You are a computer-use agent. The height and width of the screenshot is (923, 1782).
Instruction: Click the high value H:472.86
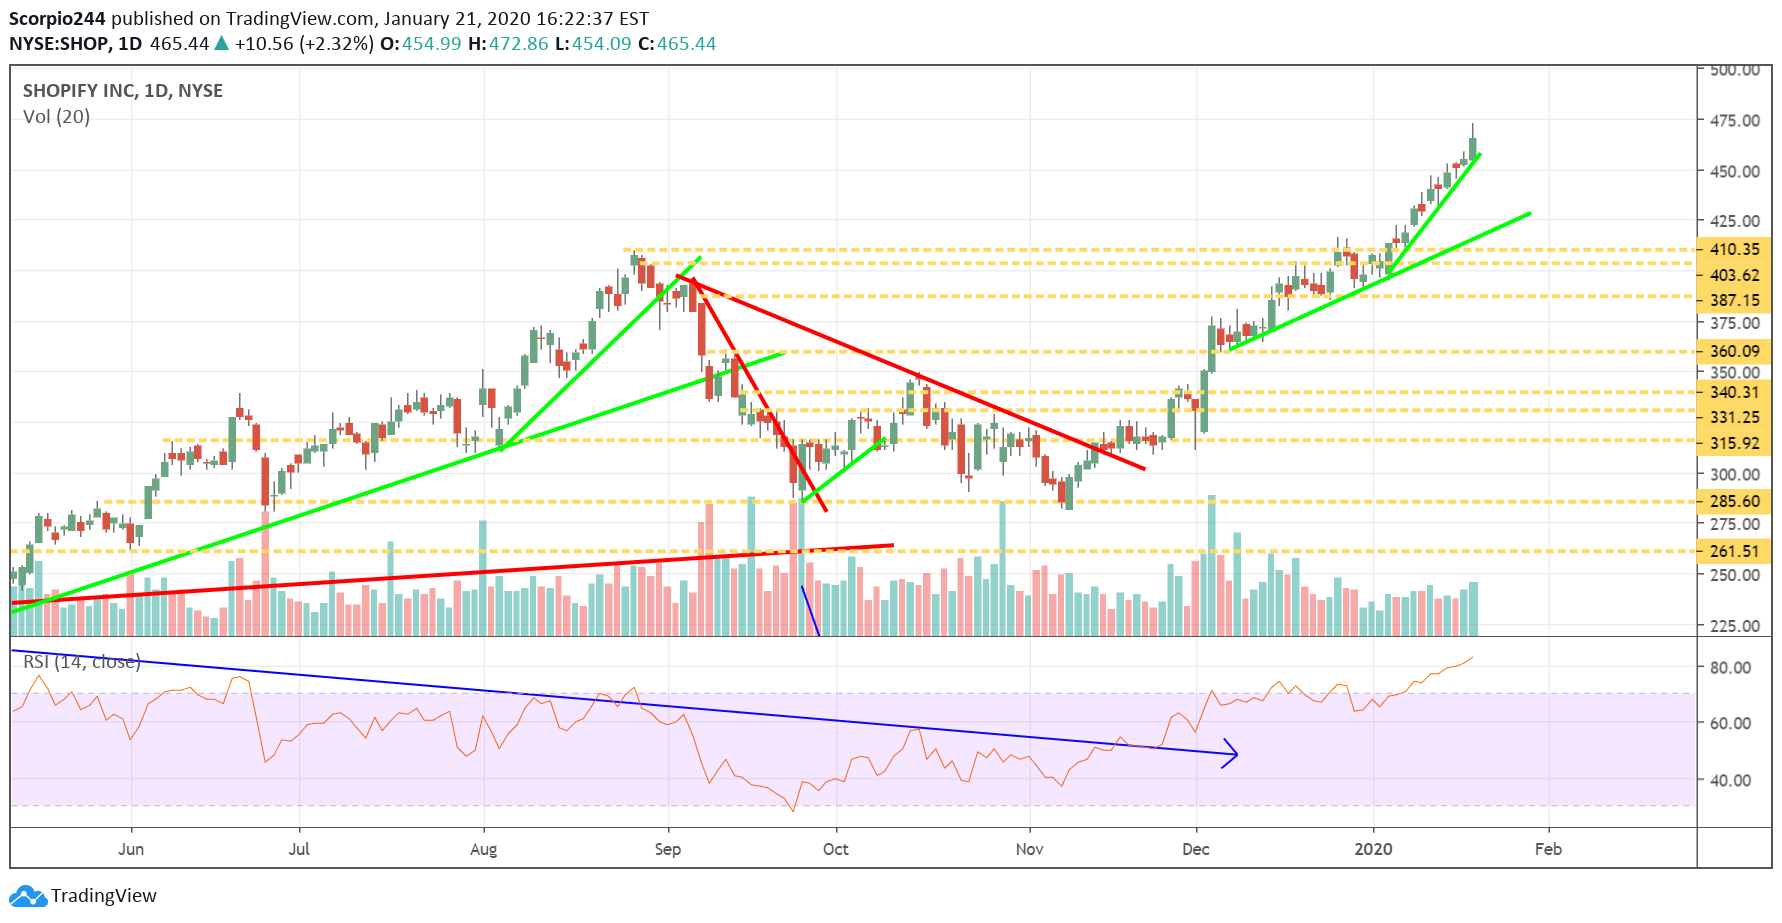(x=508, y=44)
